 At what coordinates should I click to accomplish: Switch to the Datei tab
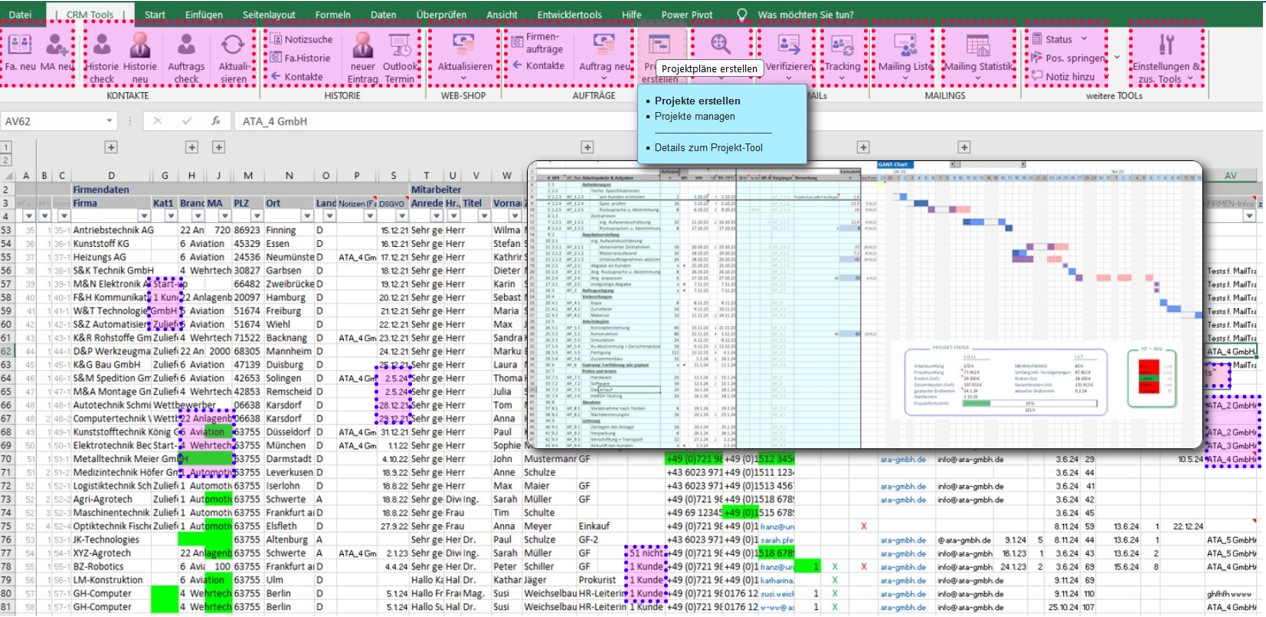[19, 14]
